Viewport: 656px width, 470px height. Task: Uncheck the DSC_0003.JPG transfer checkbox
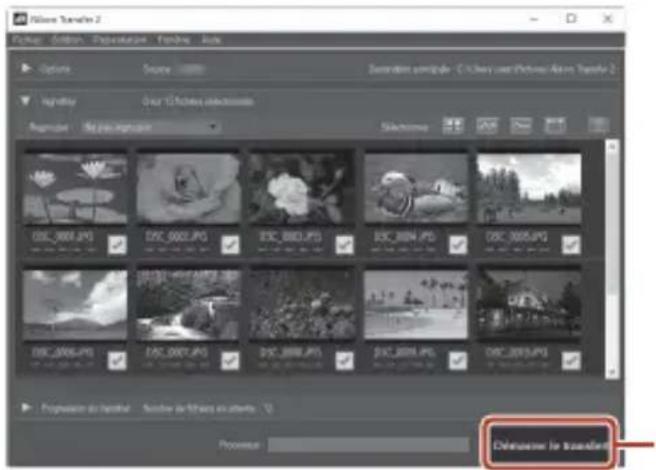coord(344,245)
